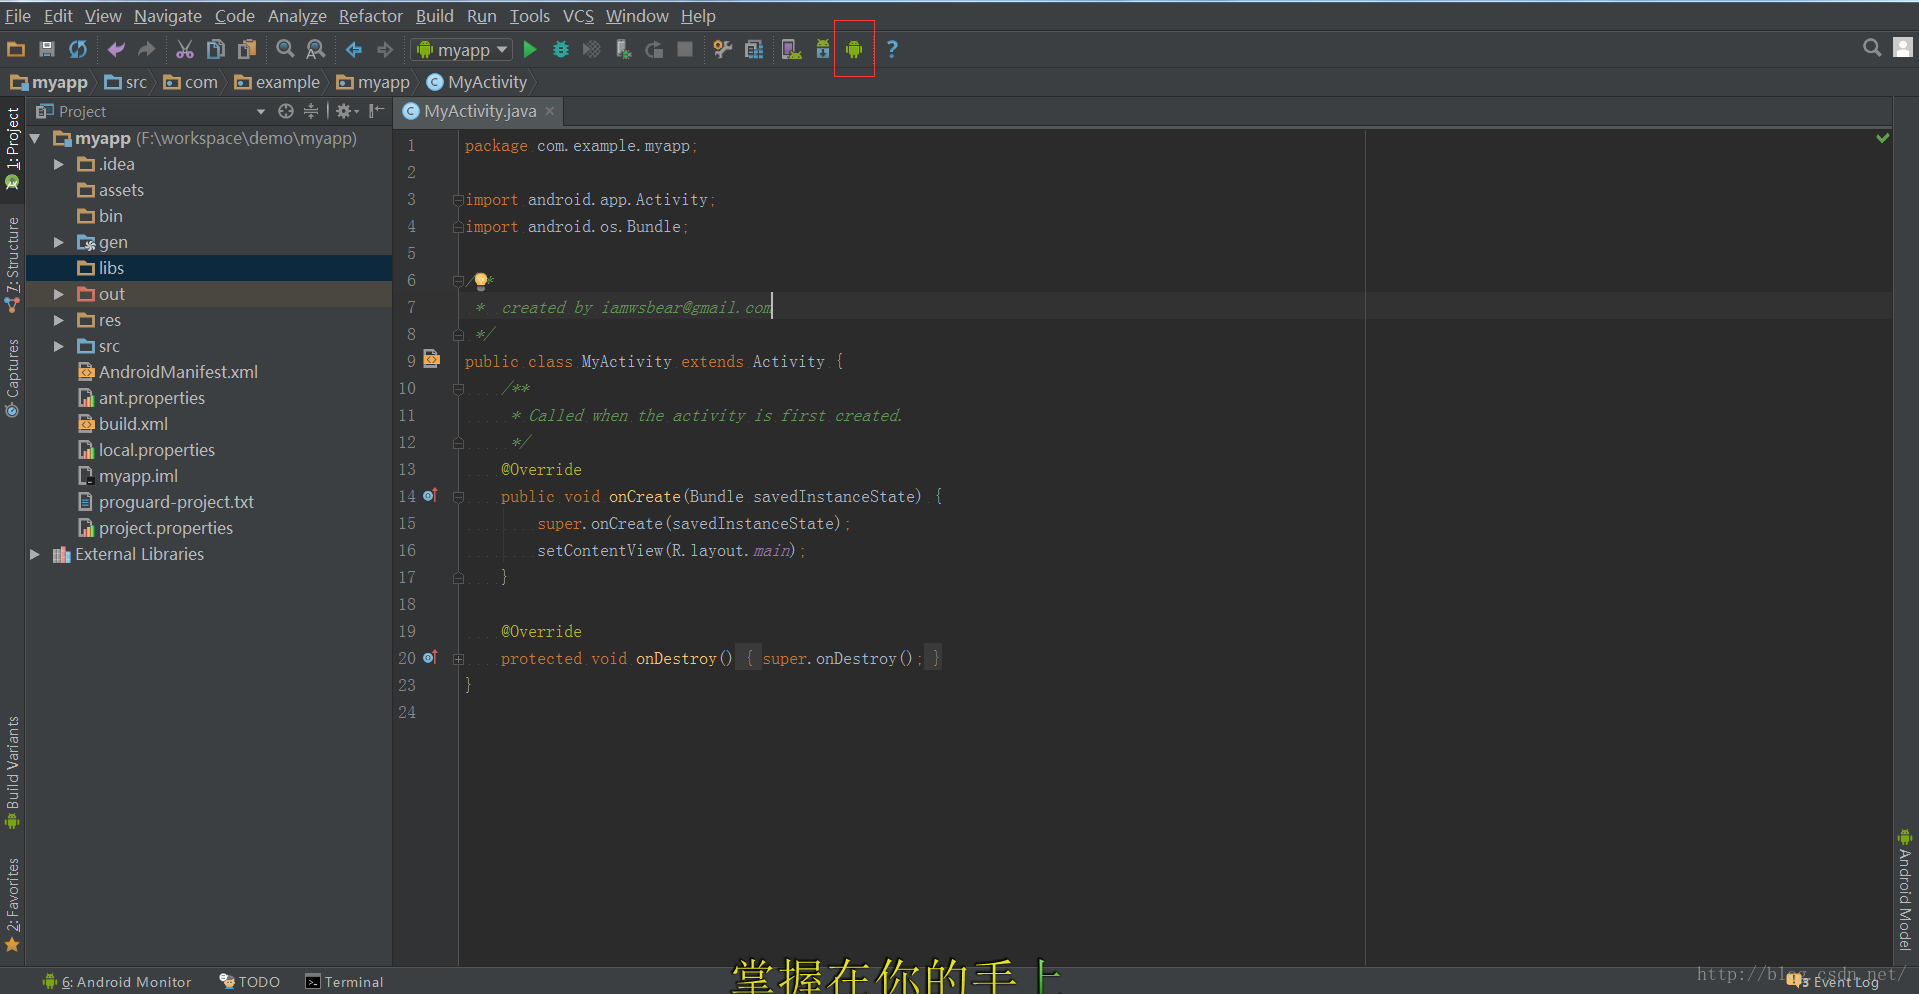Expand the External Libraries node

[35, 554]
